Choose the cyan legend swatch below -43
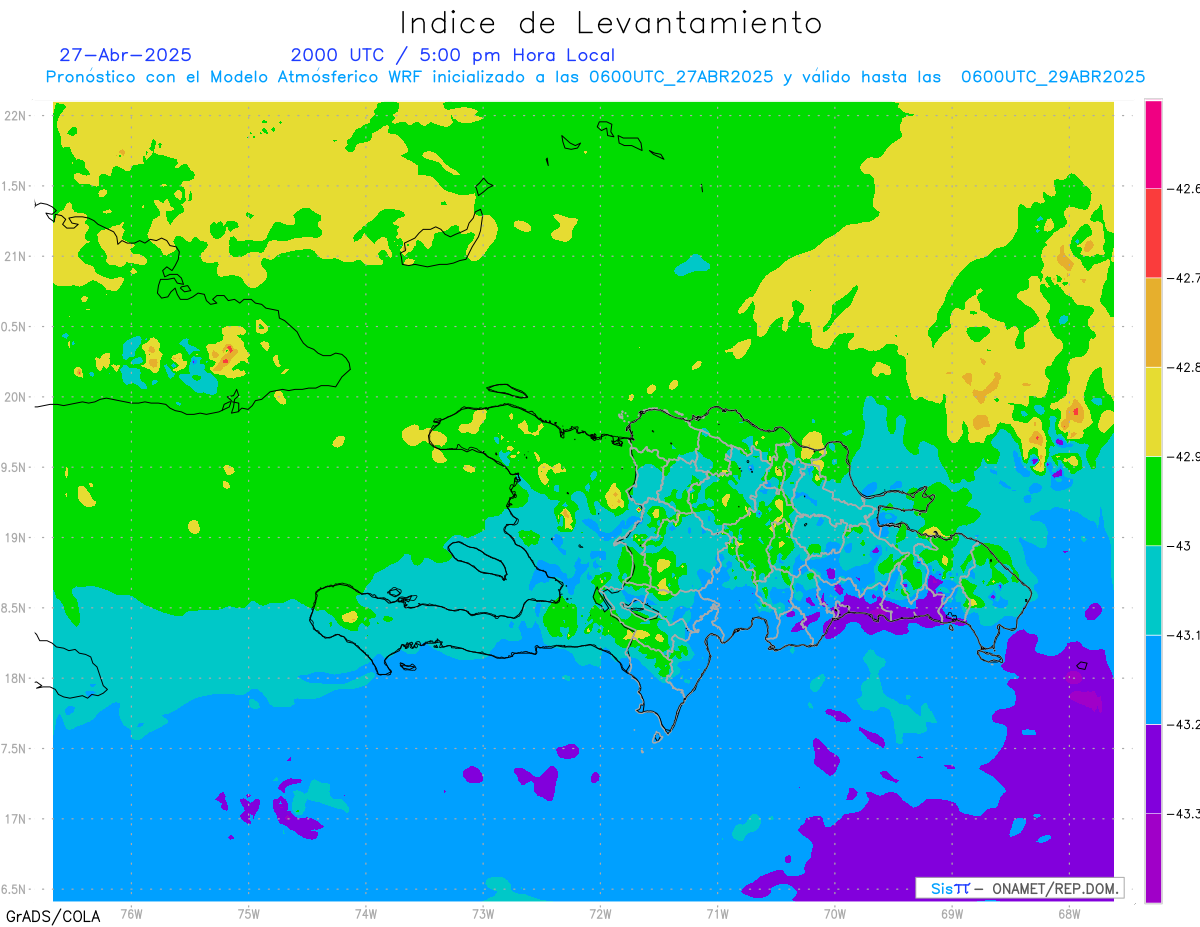The image size is (1200, 927). [1153, 589]
